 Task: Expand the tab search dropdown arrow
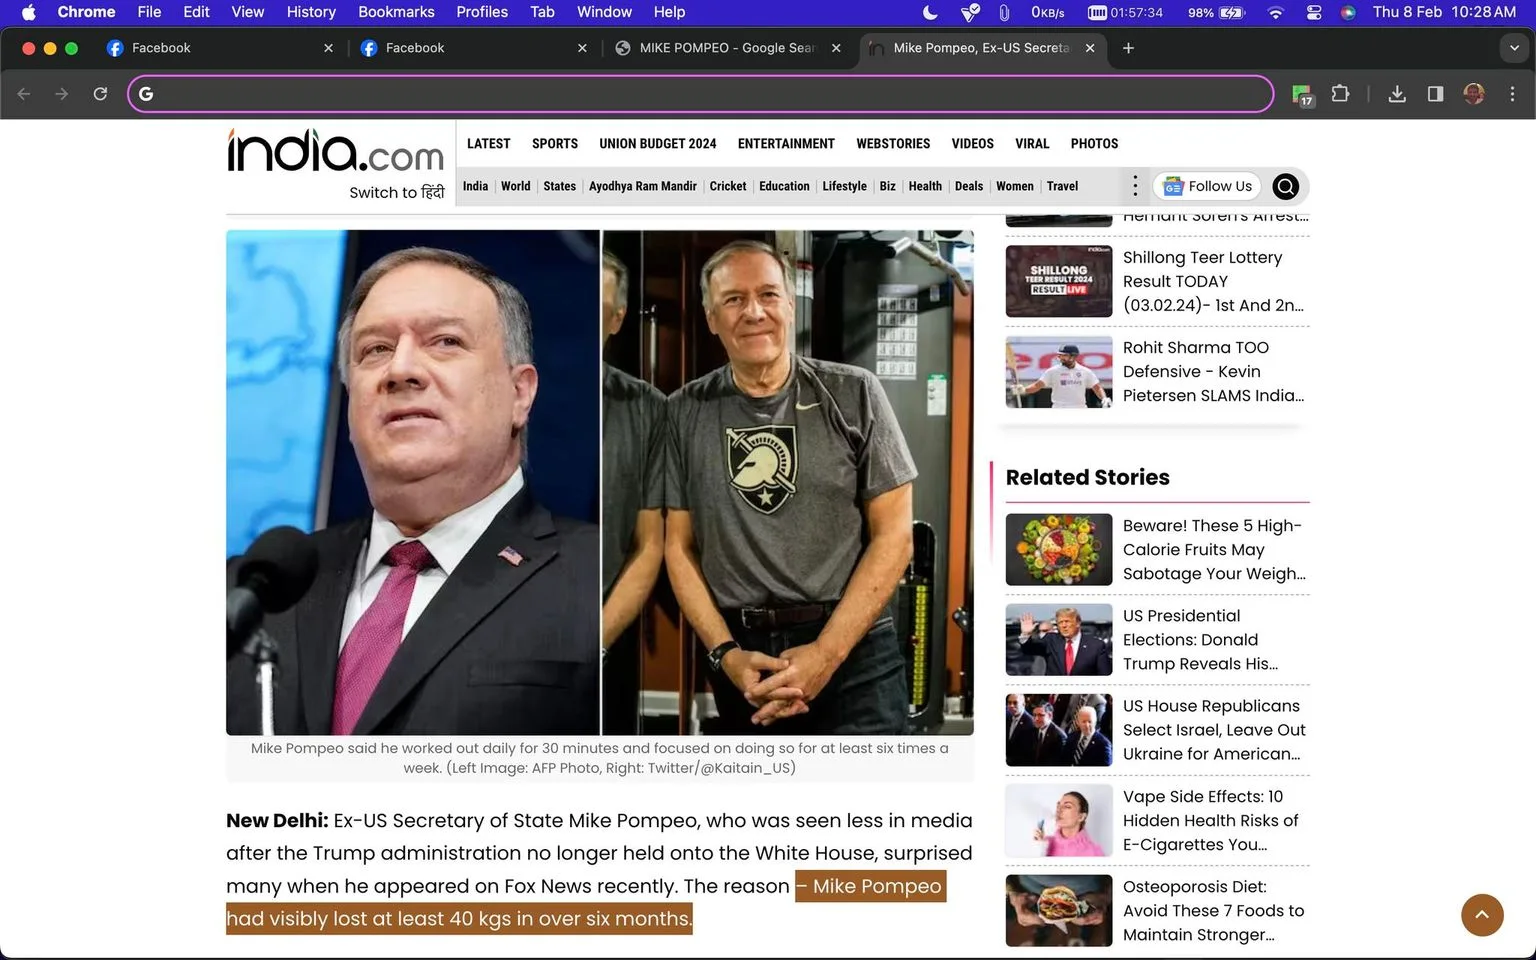pos(1514,48)
